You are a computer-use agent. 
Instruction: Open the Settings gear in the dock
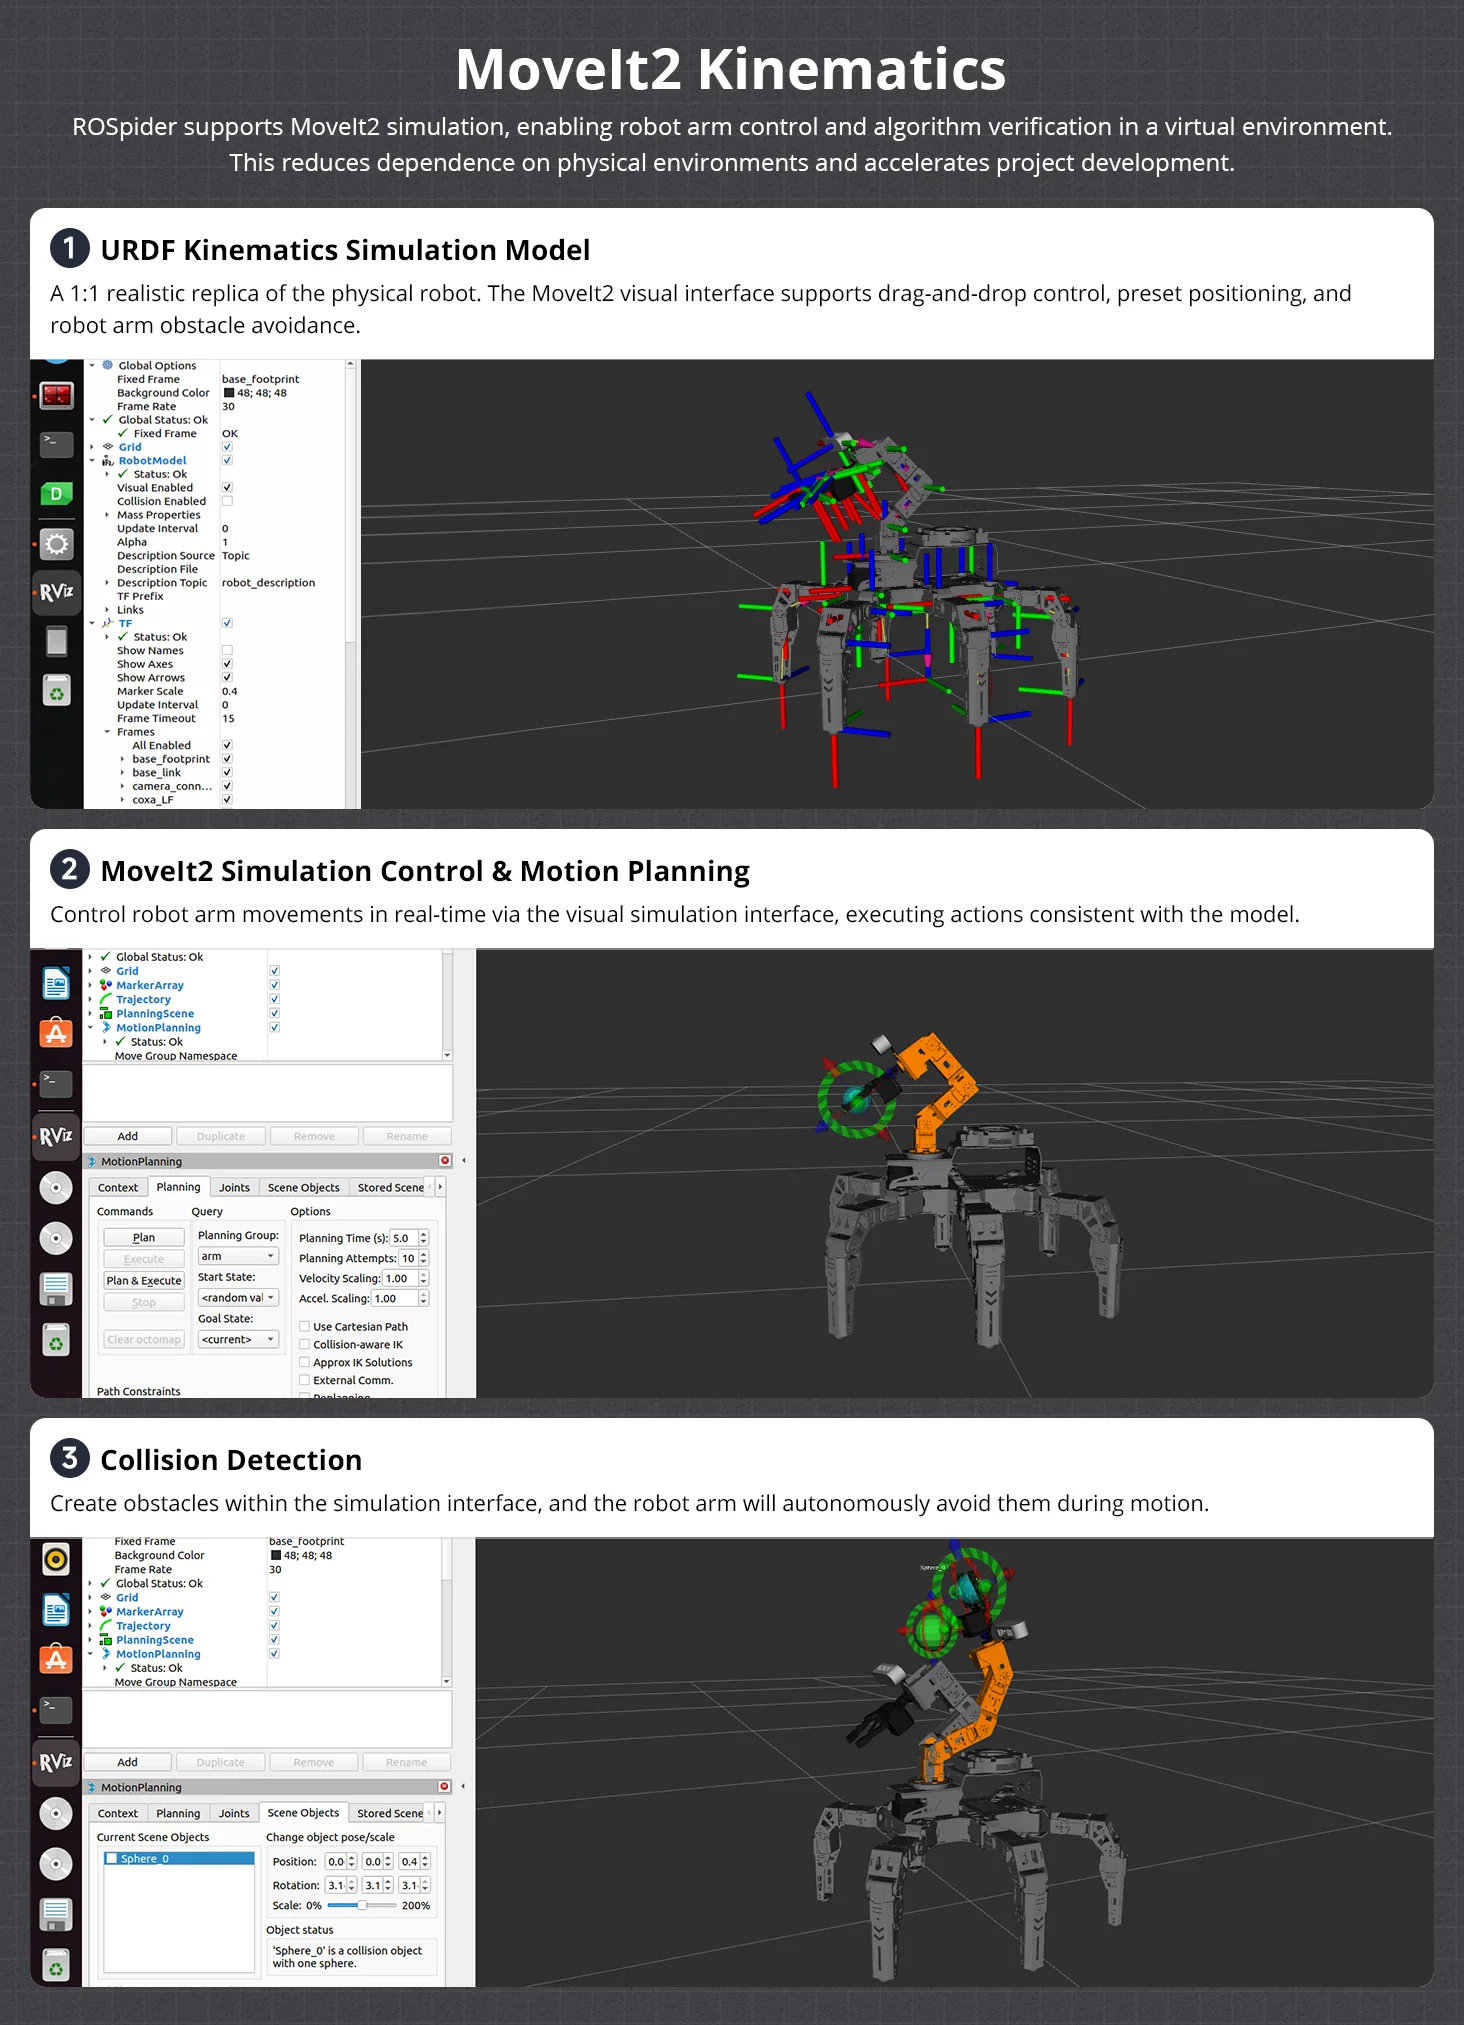point(56,544)
